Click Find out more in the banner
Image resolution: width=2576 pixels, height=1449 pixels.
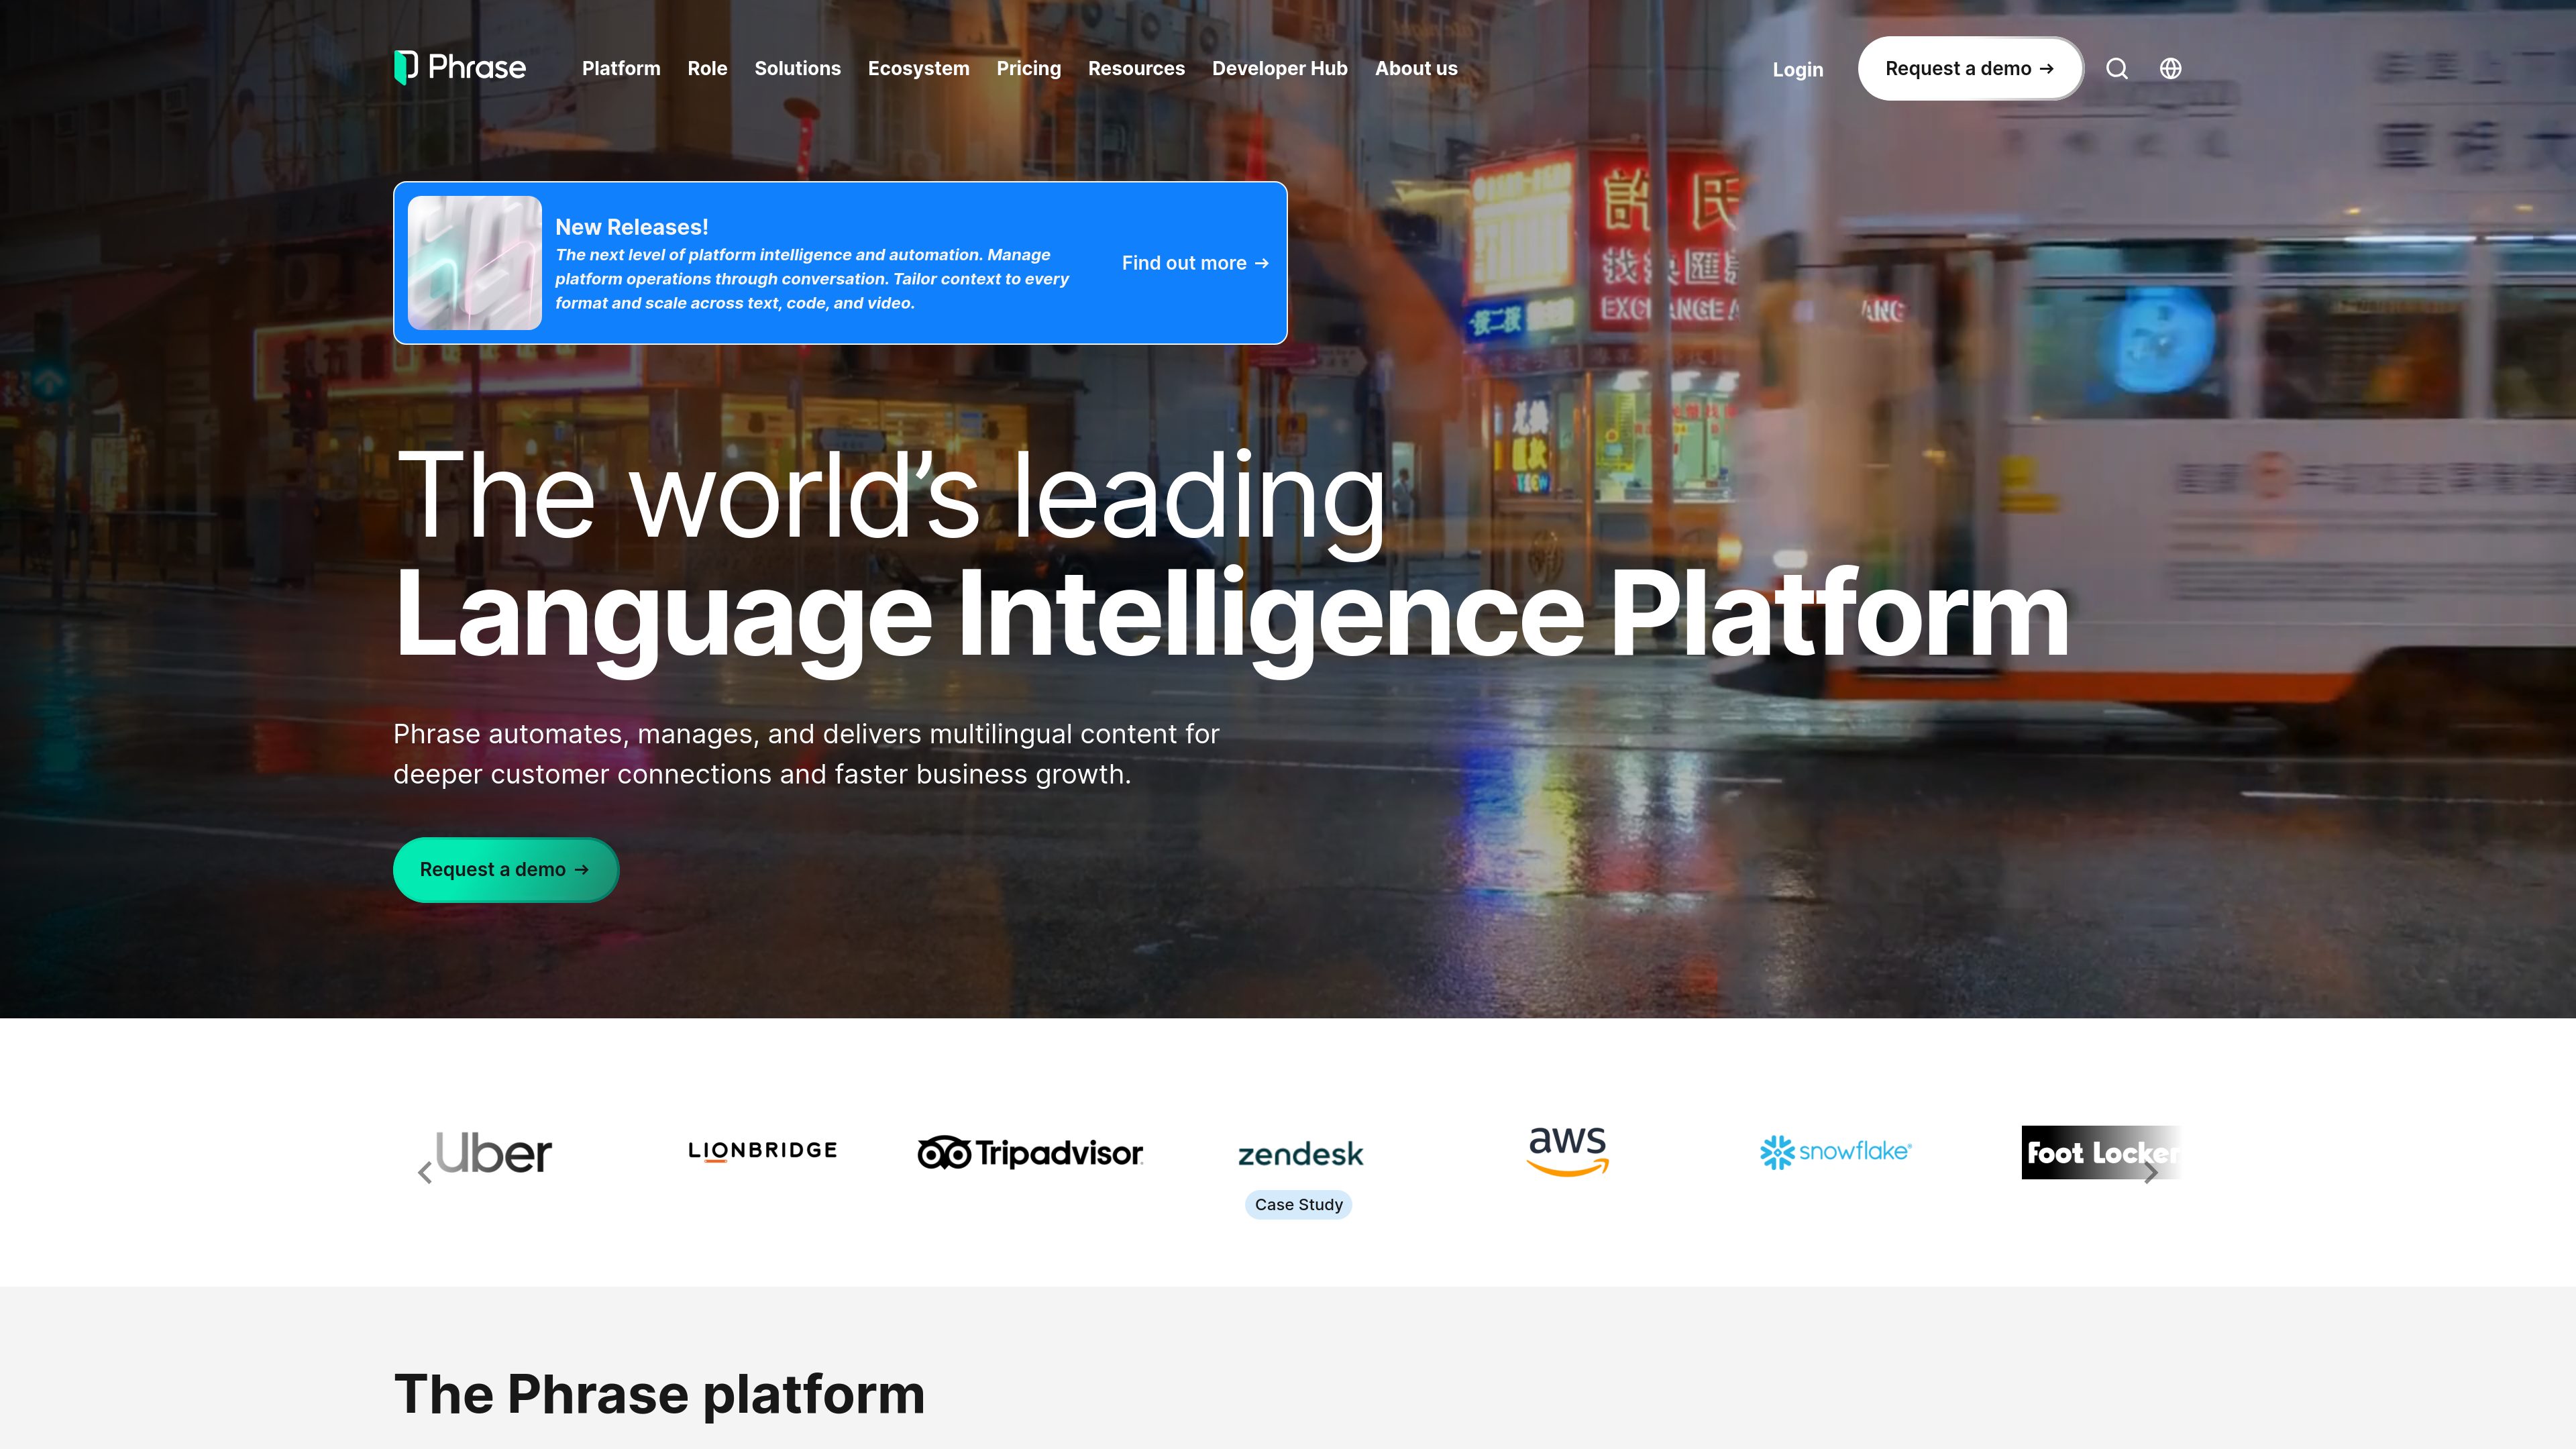1195,263
